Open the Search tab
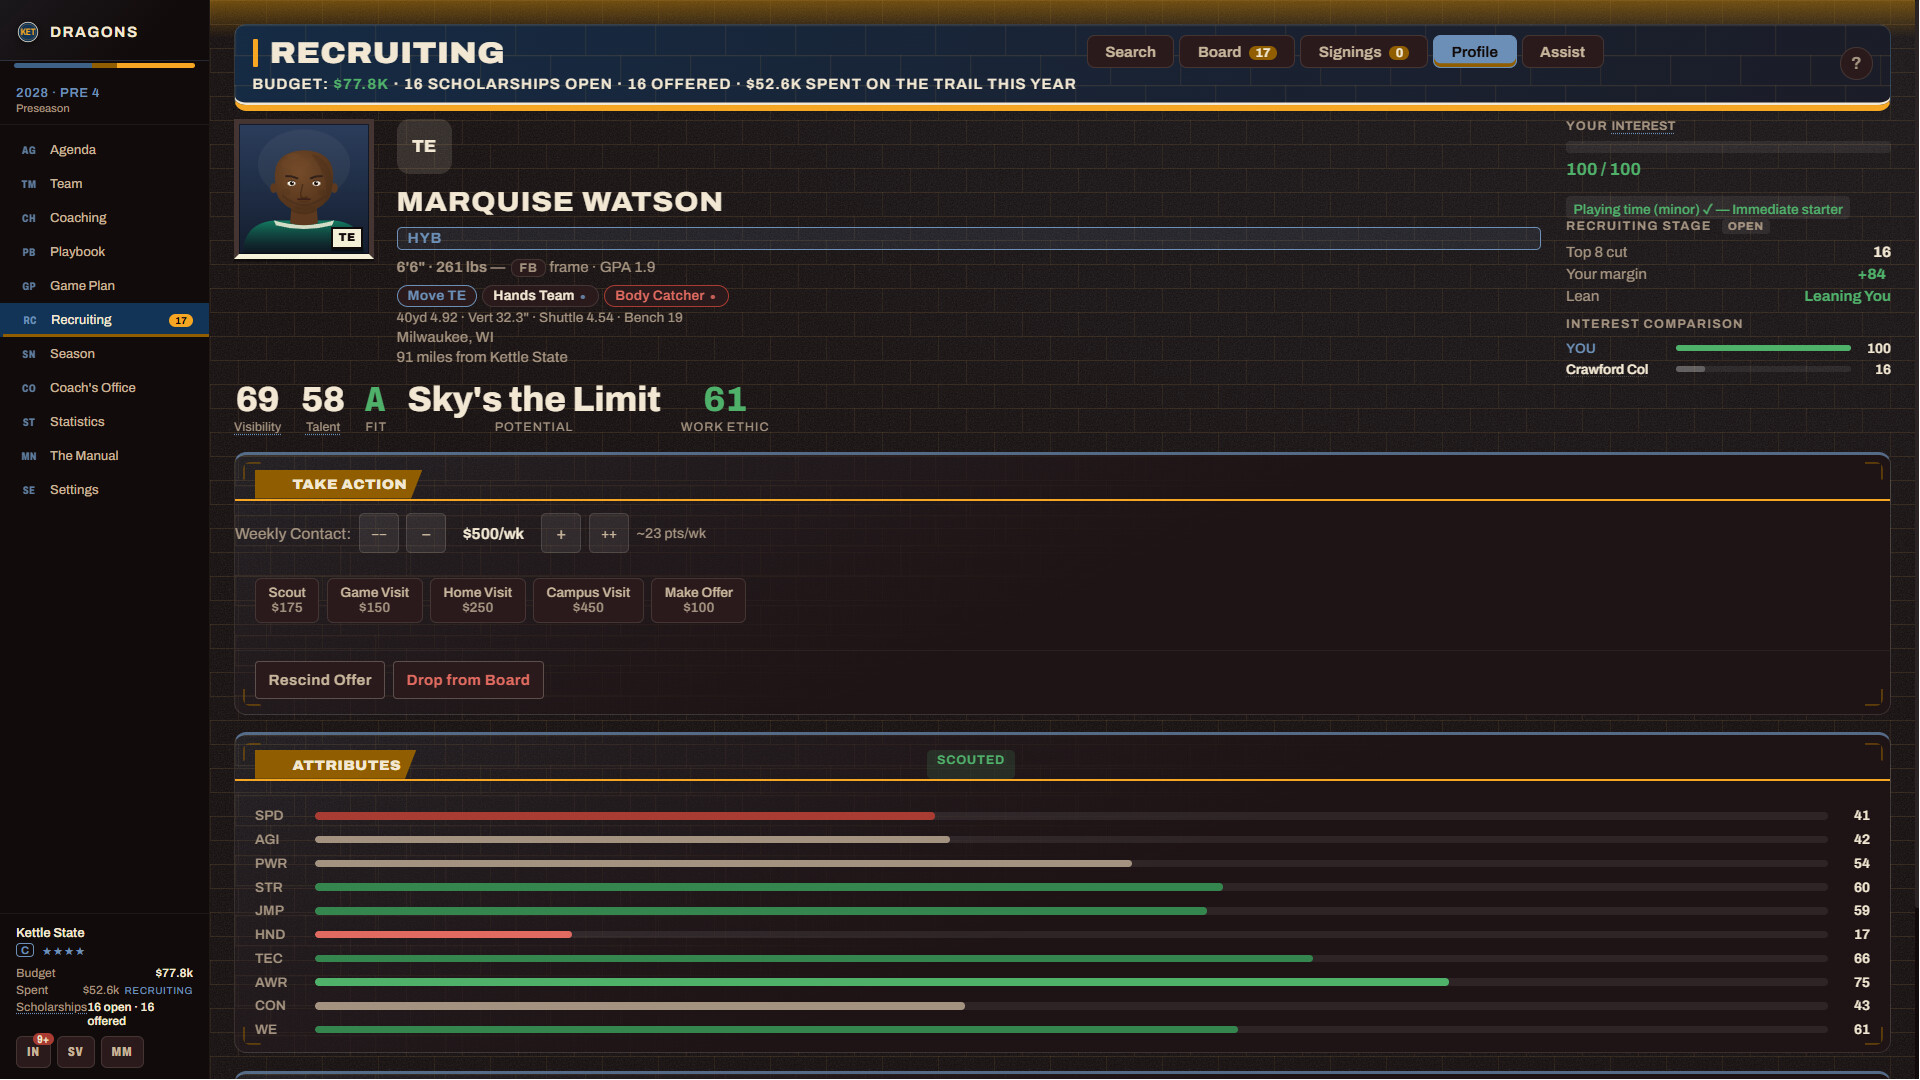This screenshot has height=1080, width=1920. point(1130,52)
